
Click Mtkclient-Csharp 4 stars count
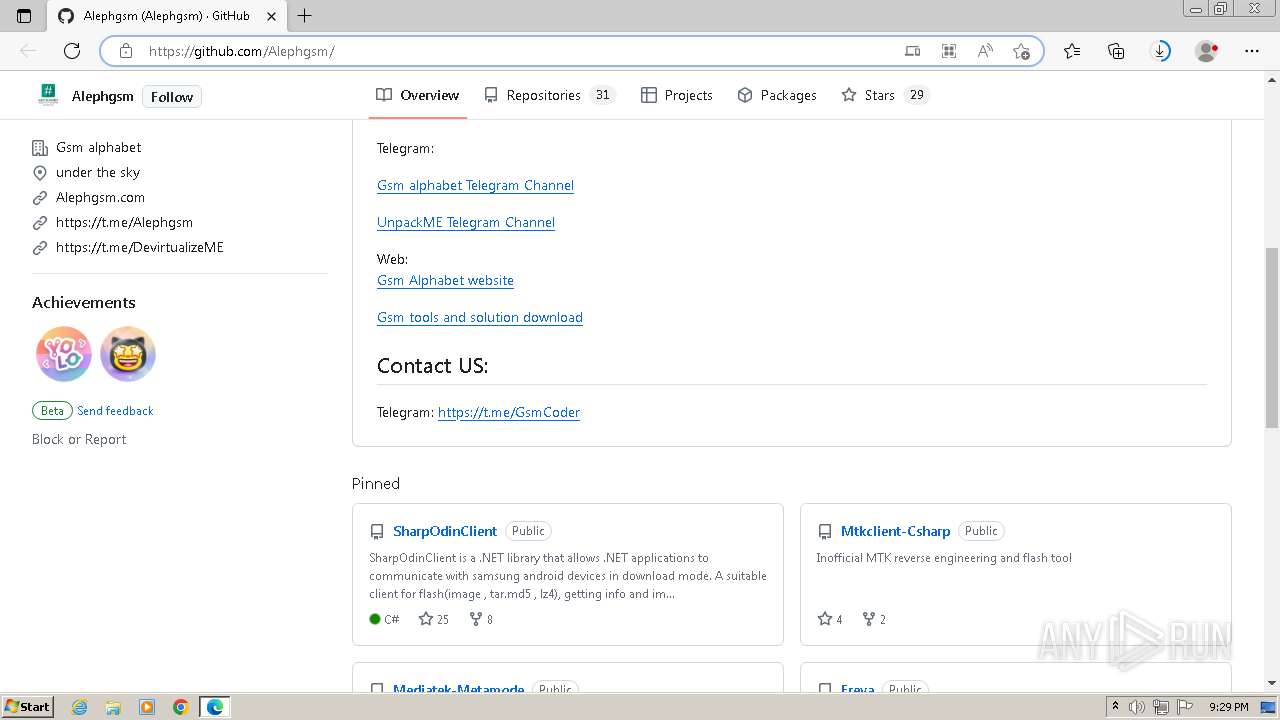[x=830, y=619]
